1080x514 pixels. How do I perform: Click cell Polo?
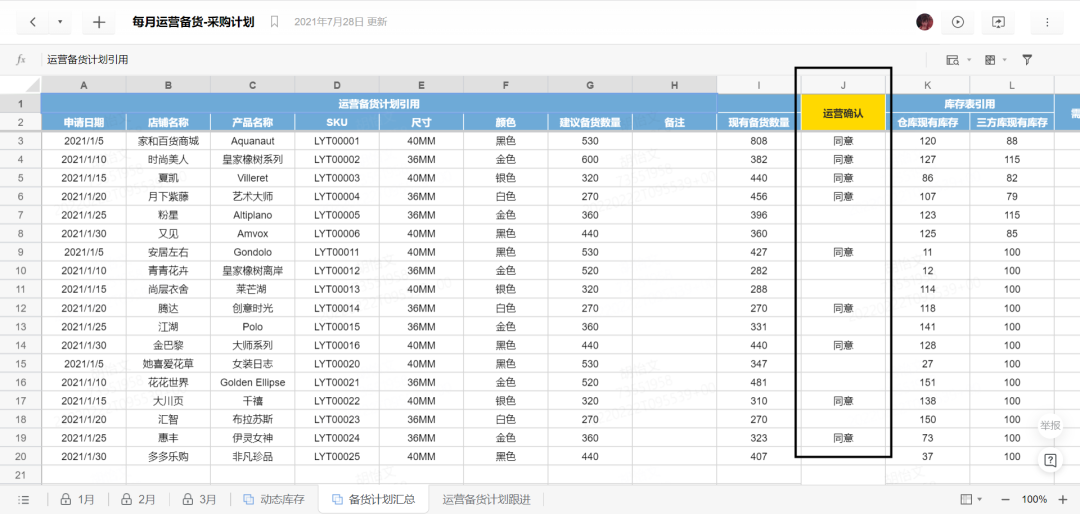point(252,327)
